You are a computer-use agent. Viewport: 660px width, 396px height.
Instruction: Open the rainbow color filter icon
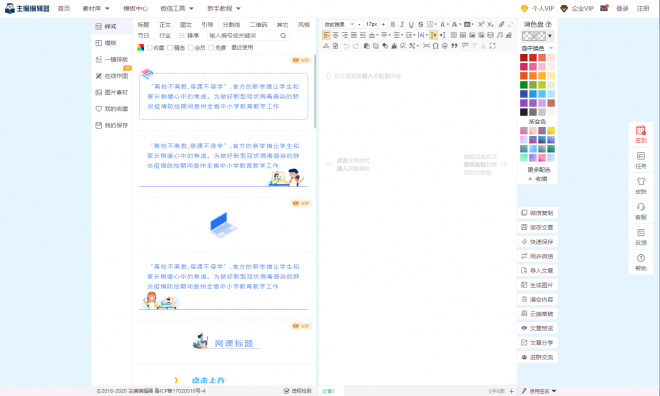[x=141, y=48]
